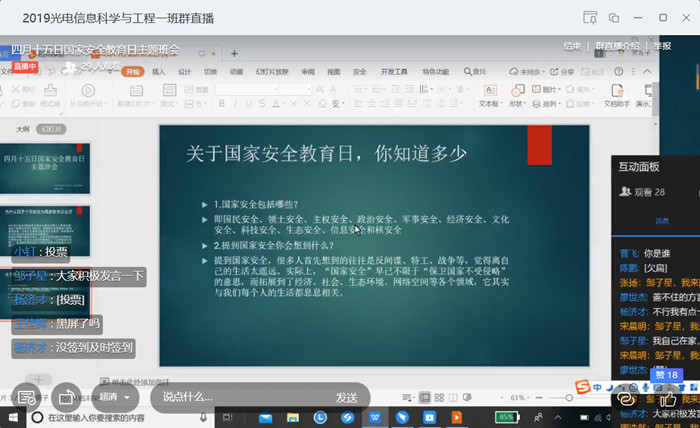The height and width of the screenshot is (428, 700).
Task: Click 结束 to end the live stream
Action: coord(572,46)
